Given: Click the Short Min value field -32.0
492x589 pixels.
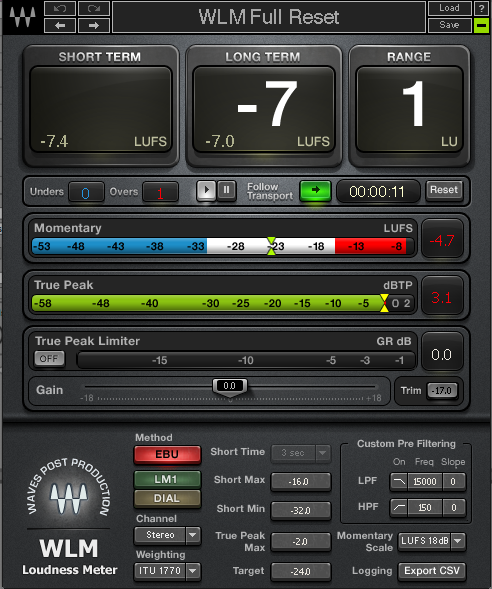Looking at the screenshot, I should 301,510.
